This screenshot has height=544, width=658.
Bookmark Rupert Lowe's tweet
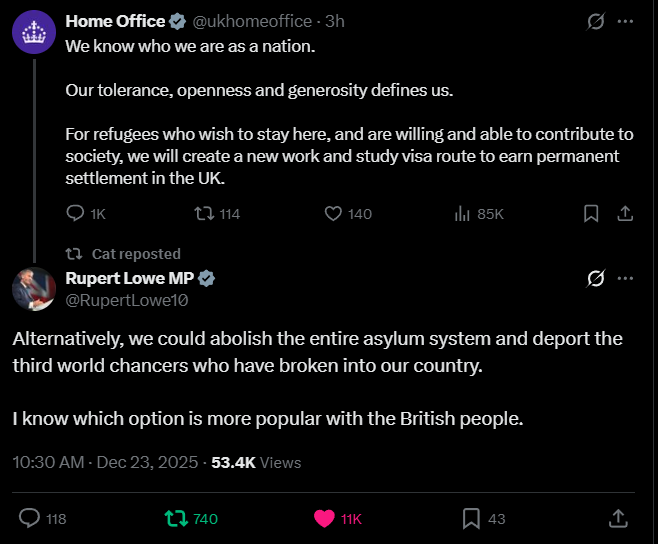click(471, 518)
